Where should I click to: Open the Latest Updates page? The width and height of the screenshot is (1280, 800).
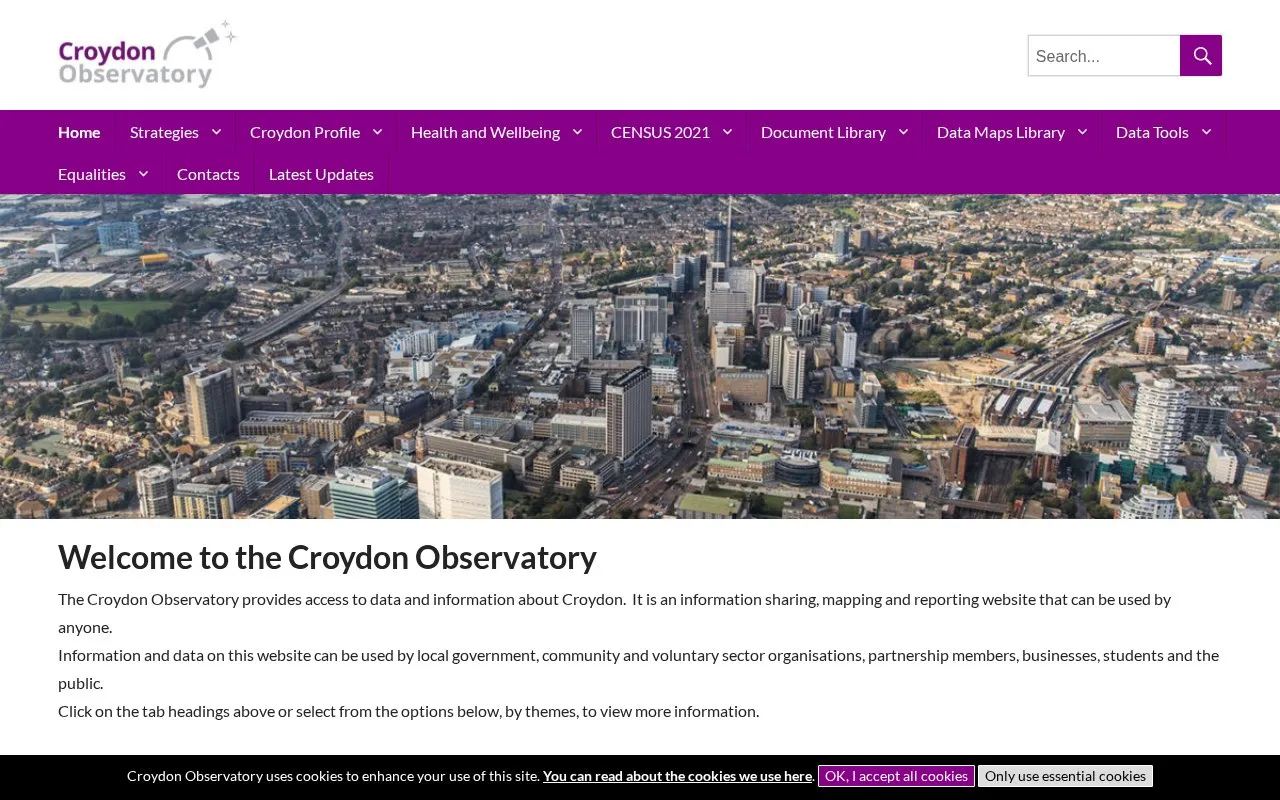[x=321, y=174]
